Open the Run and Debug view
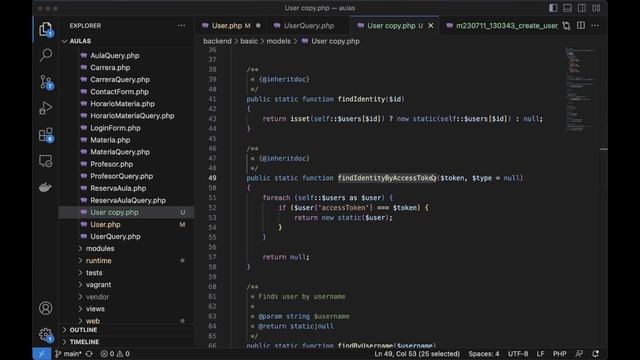This screenshot has height=360, width=640. click(x=46, y=108)
